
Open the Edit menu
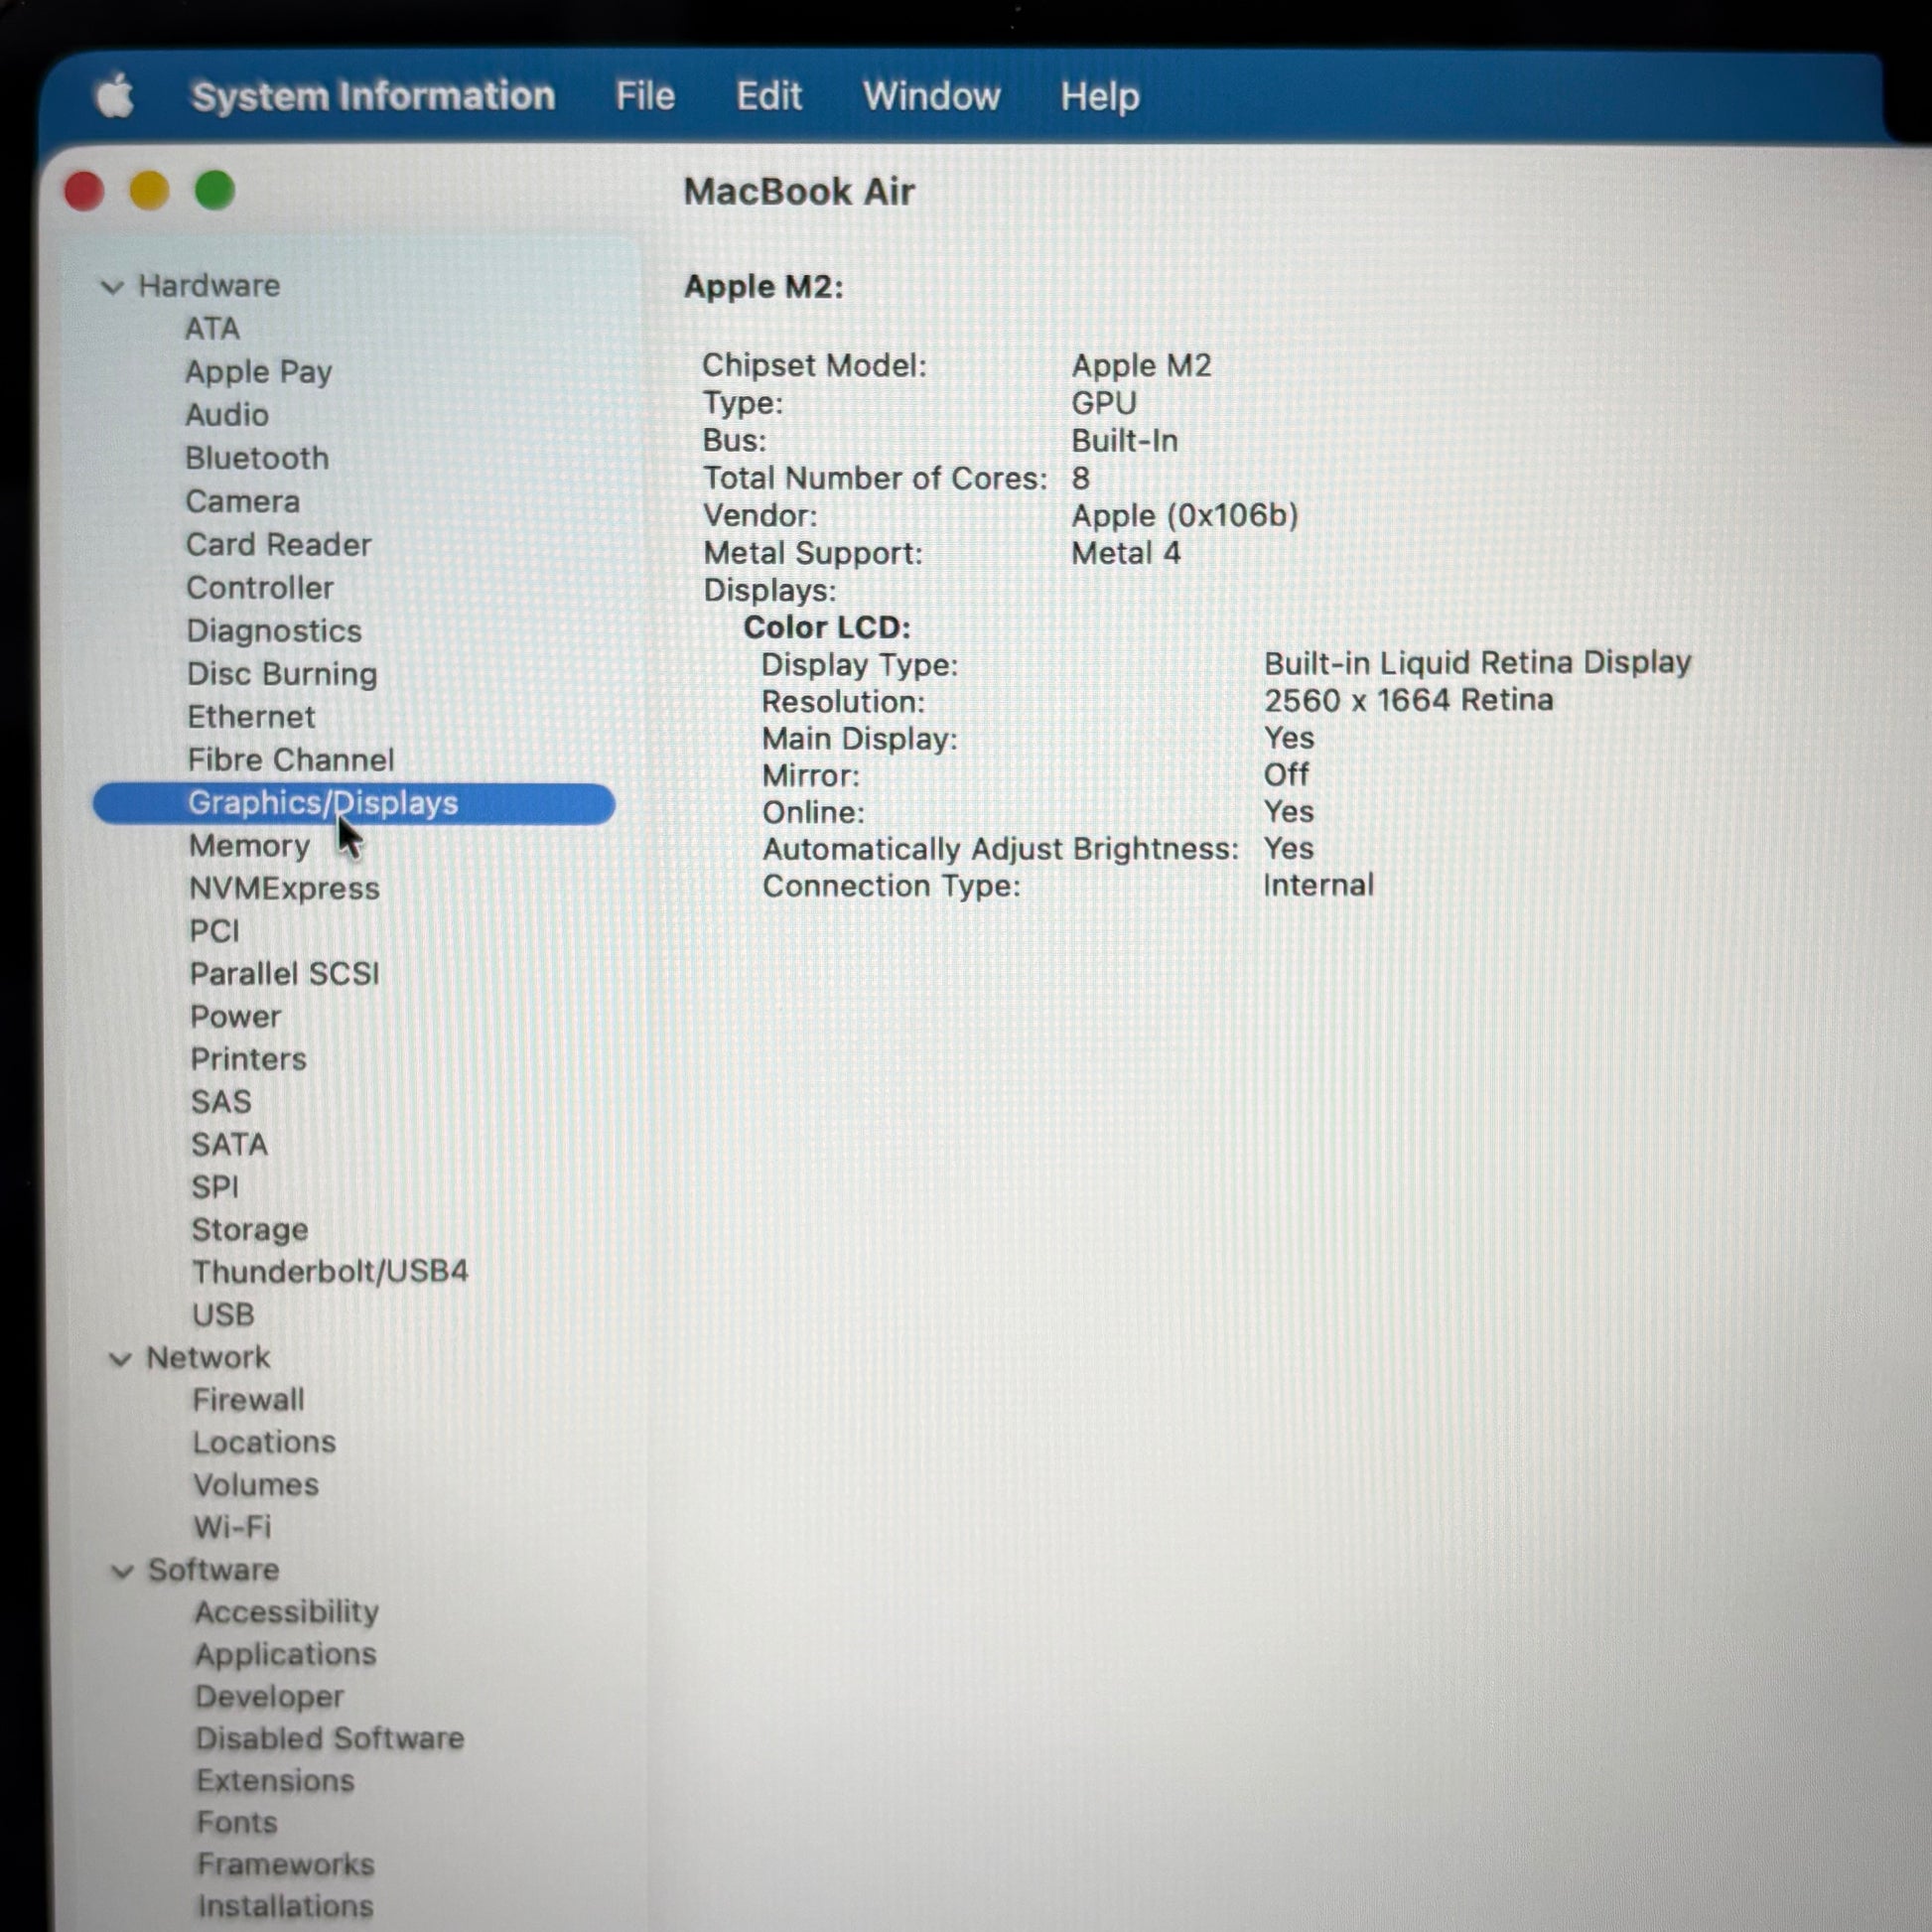click(x=768, y=97)
